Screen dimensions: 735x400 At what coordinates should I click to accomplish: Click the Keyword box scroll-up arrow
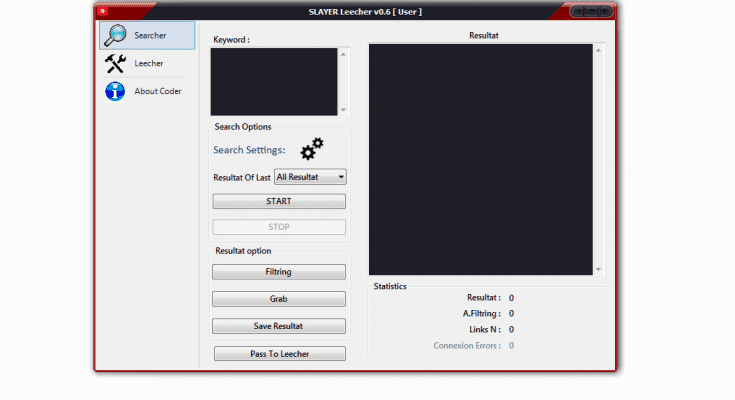[x=344, y=54]
